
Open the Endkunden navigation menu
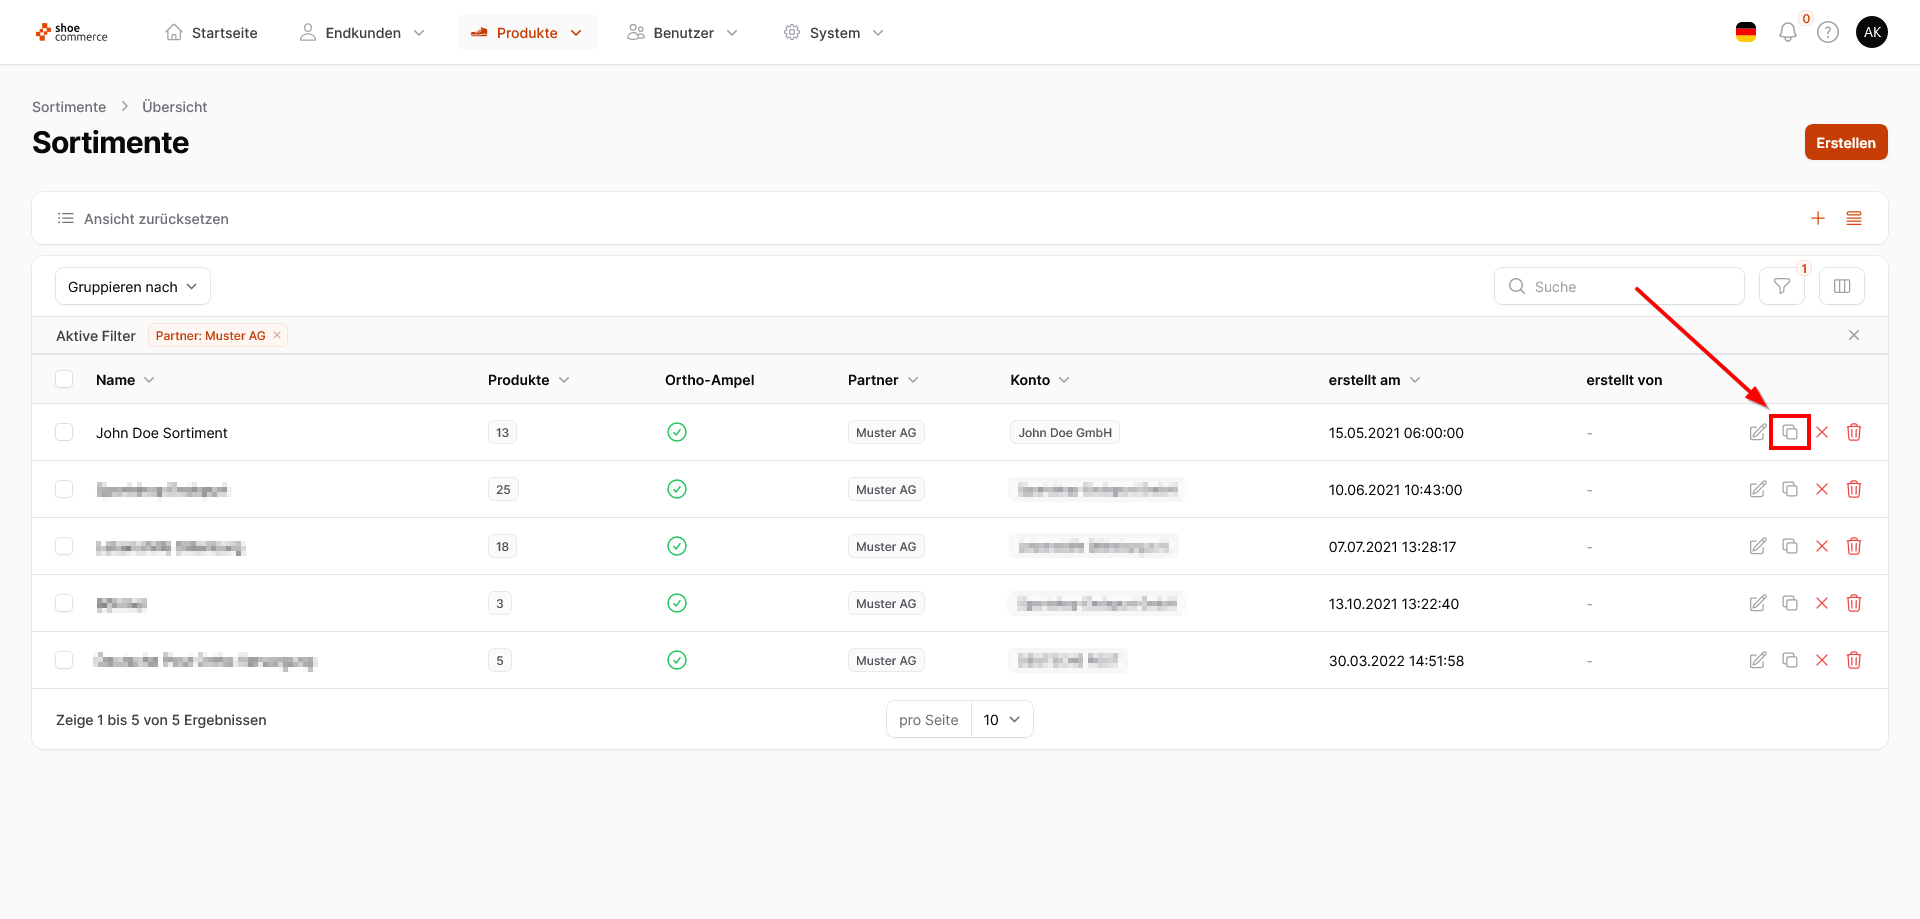tap(362, 33)
